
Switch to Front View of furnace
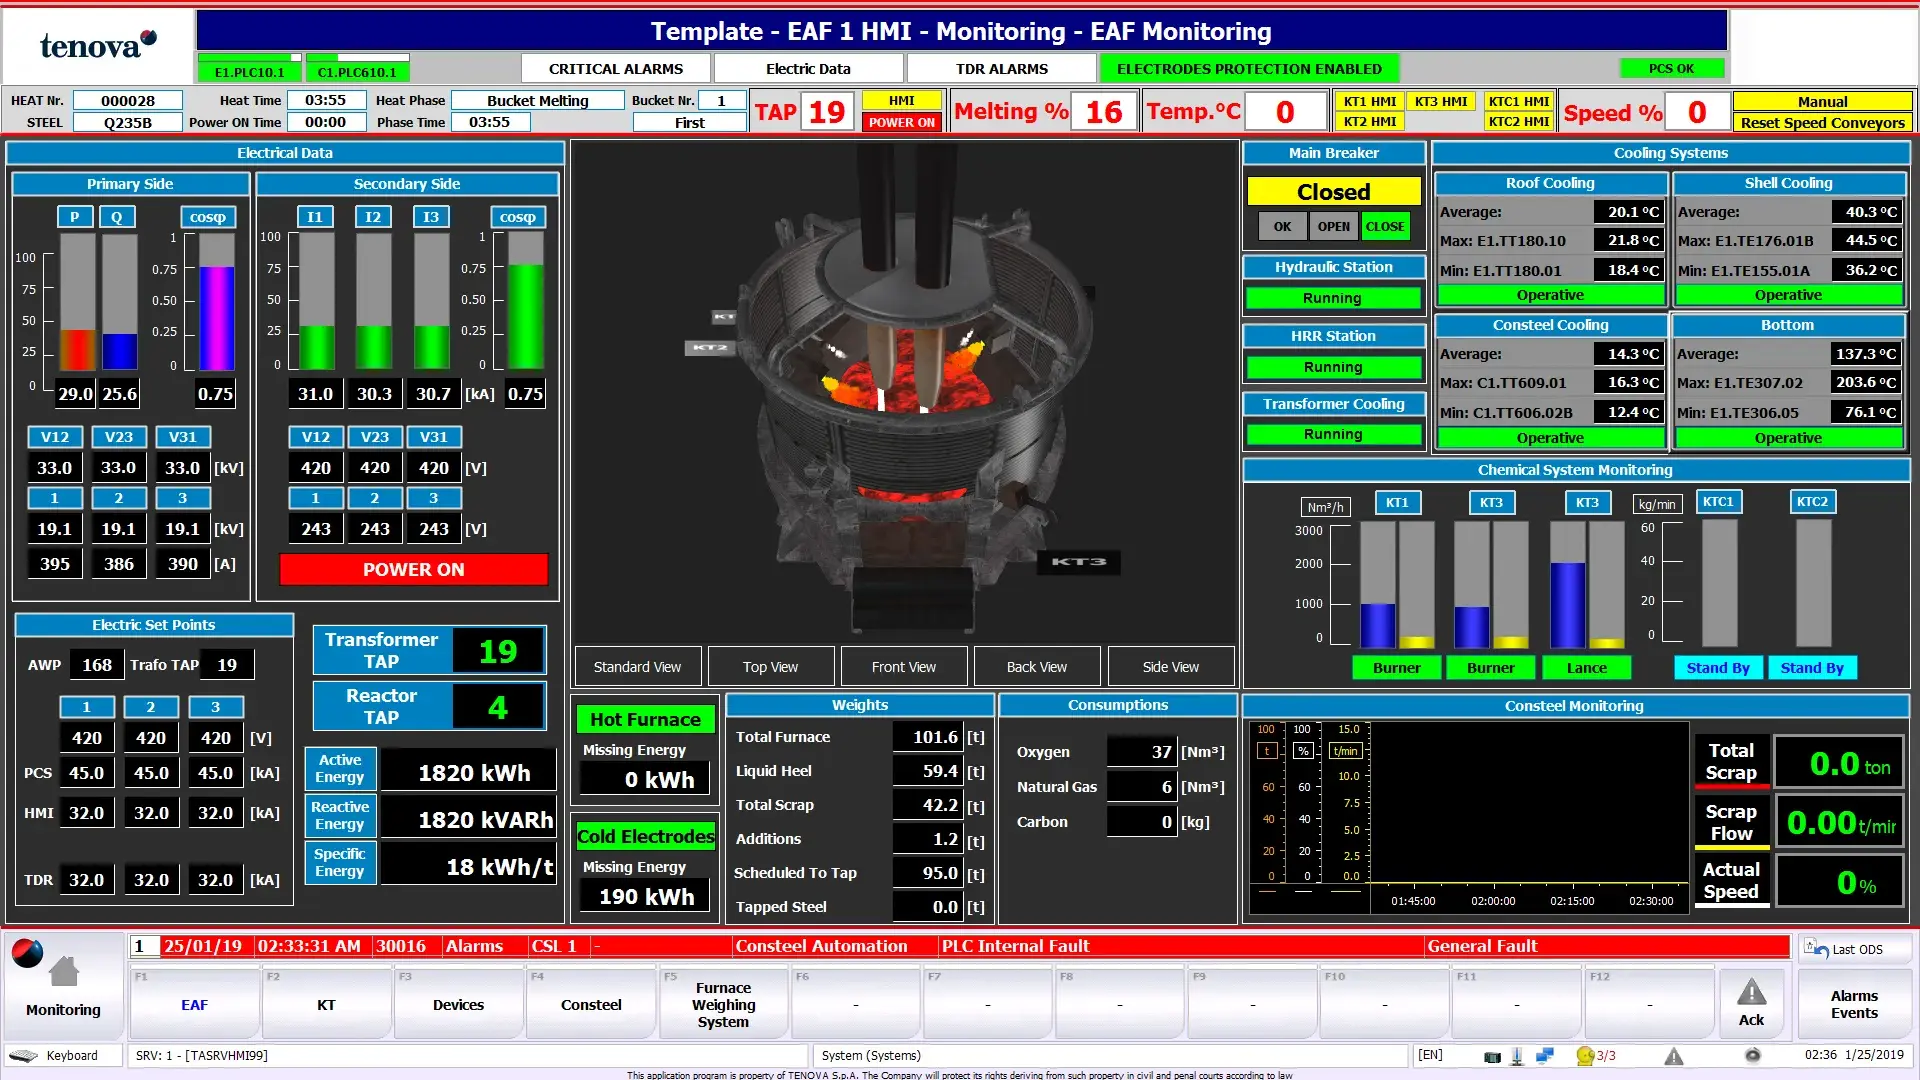tap(903, 667)
